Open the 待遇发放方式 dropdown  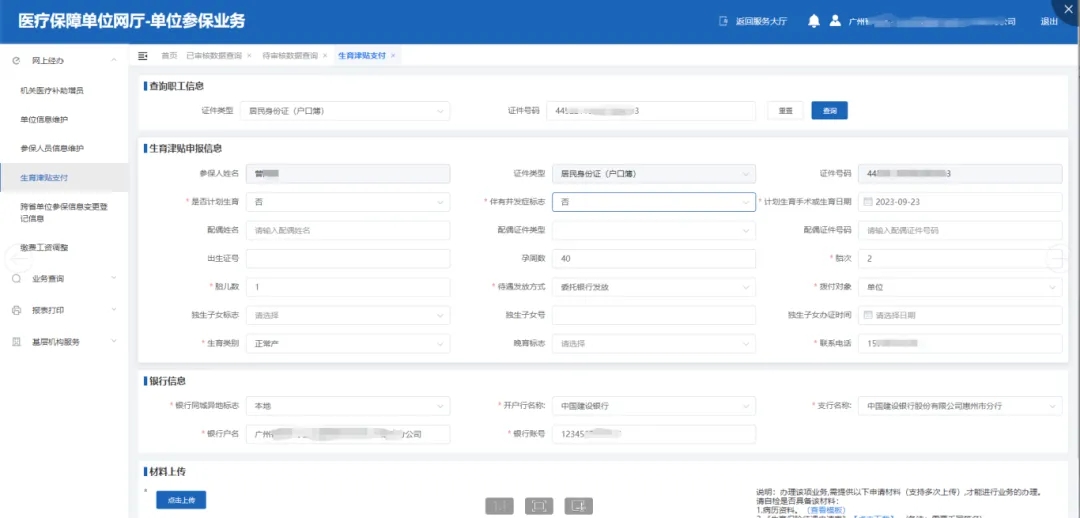(653, 287)
